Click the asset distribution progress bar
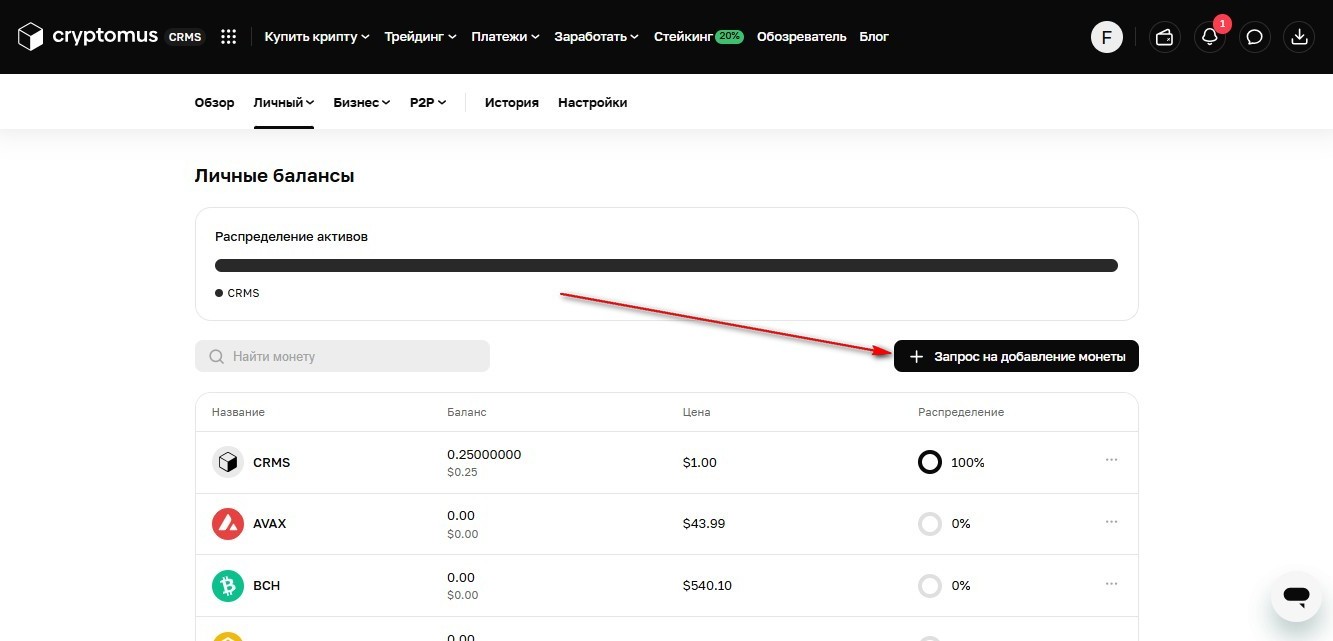 666,265
